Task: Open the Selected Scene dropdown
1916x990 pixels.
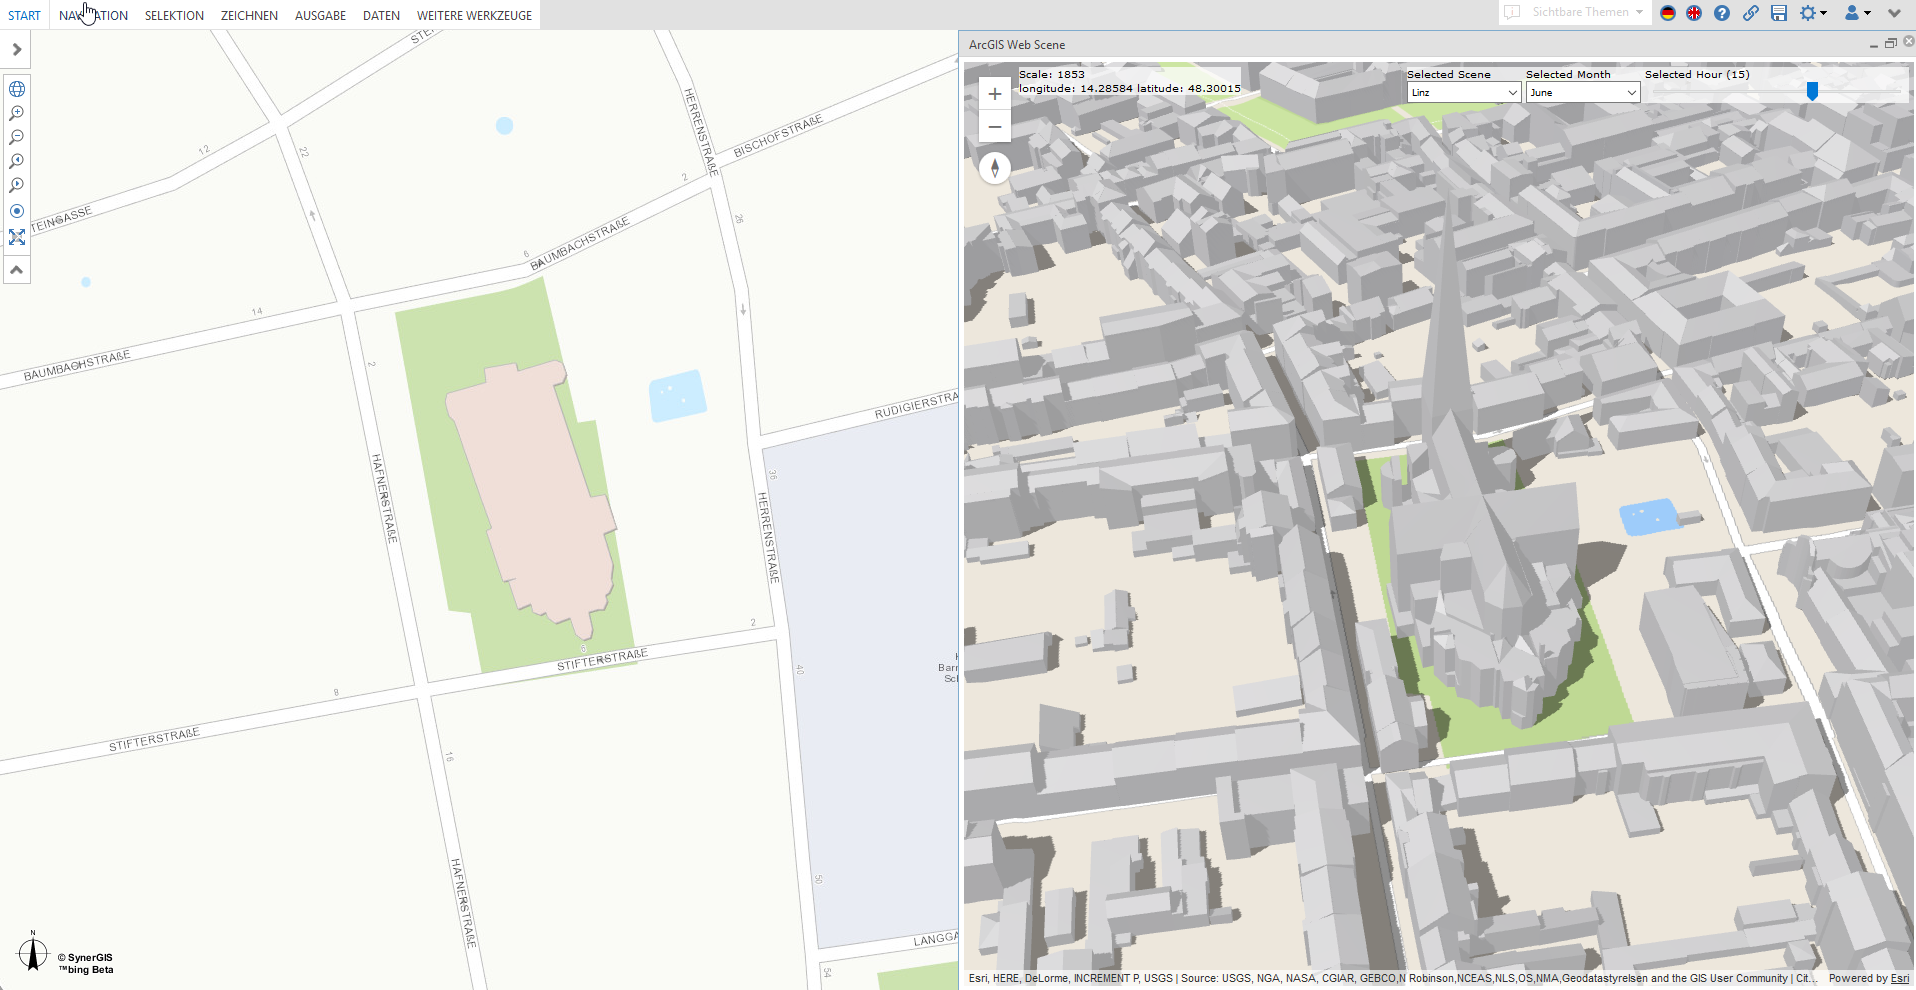Action: coord(1463,93)
